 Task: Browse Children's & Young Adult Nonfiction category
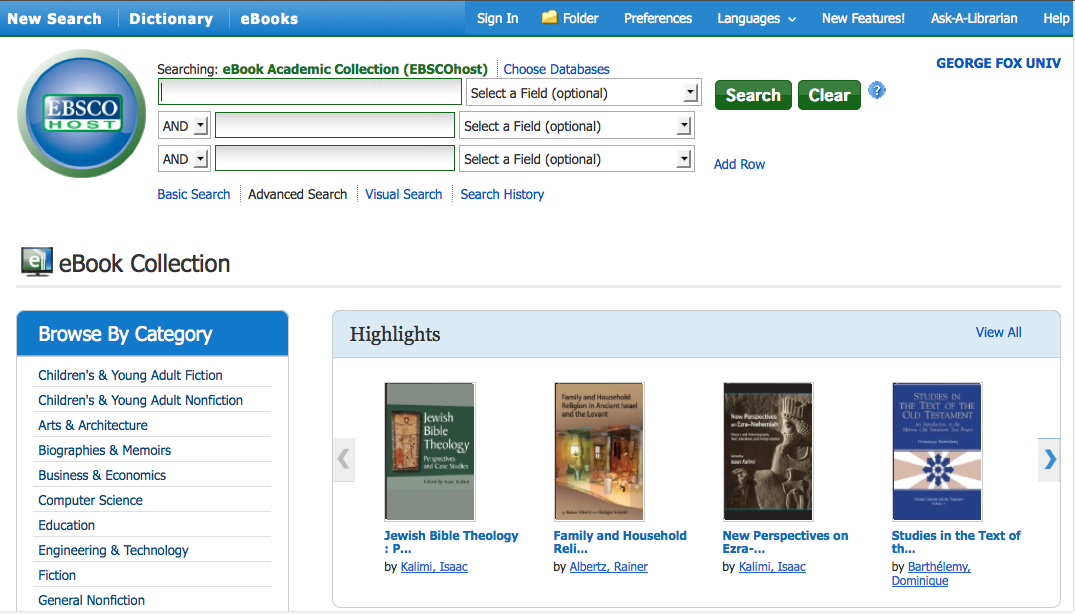pyautogui.click(x=141, y=400)
